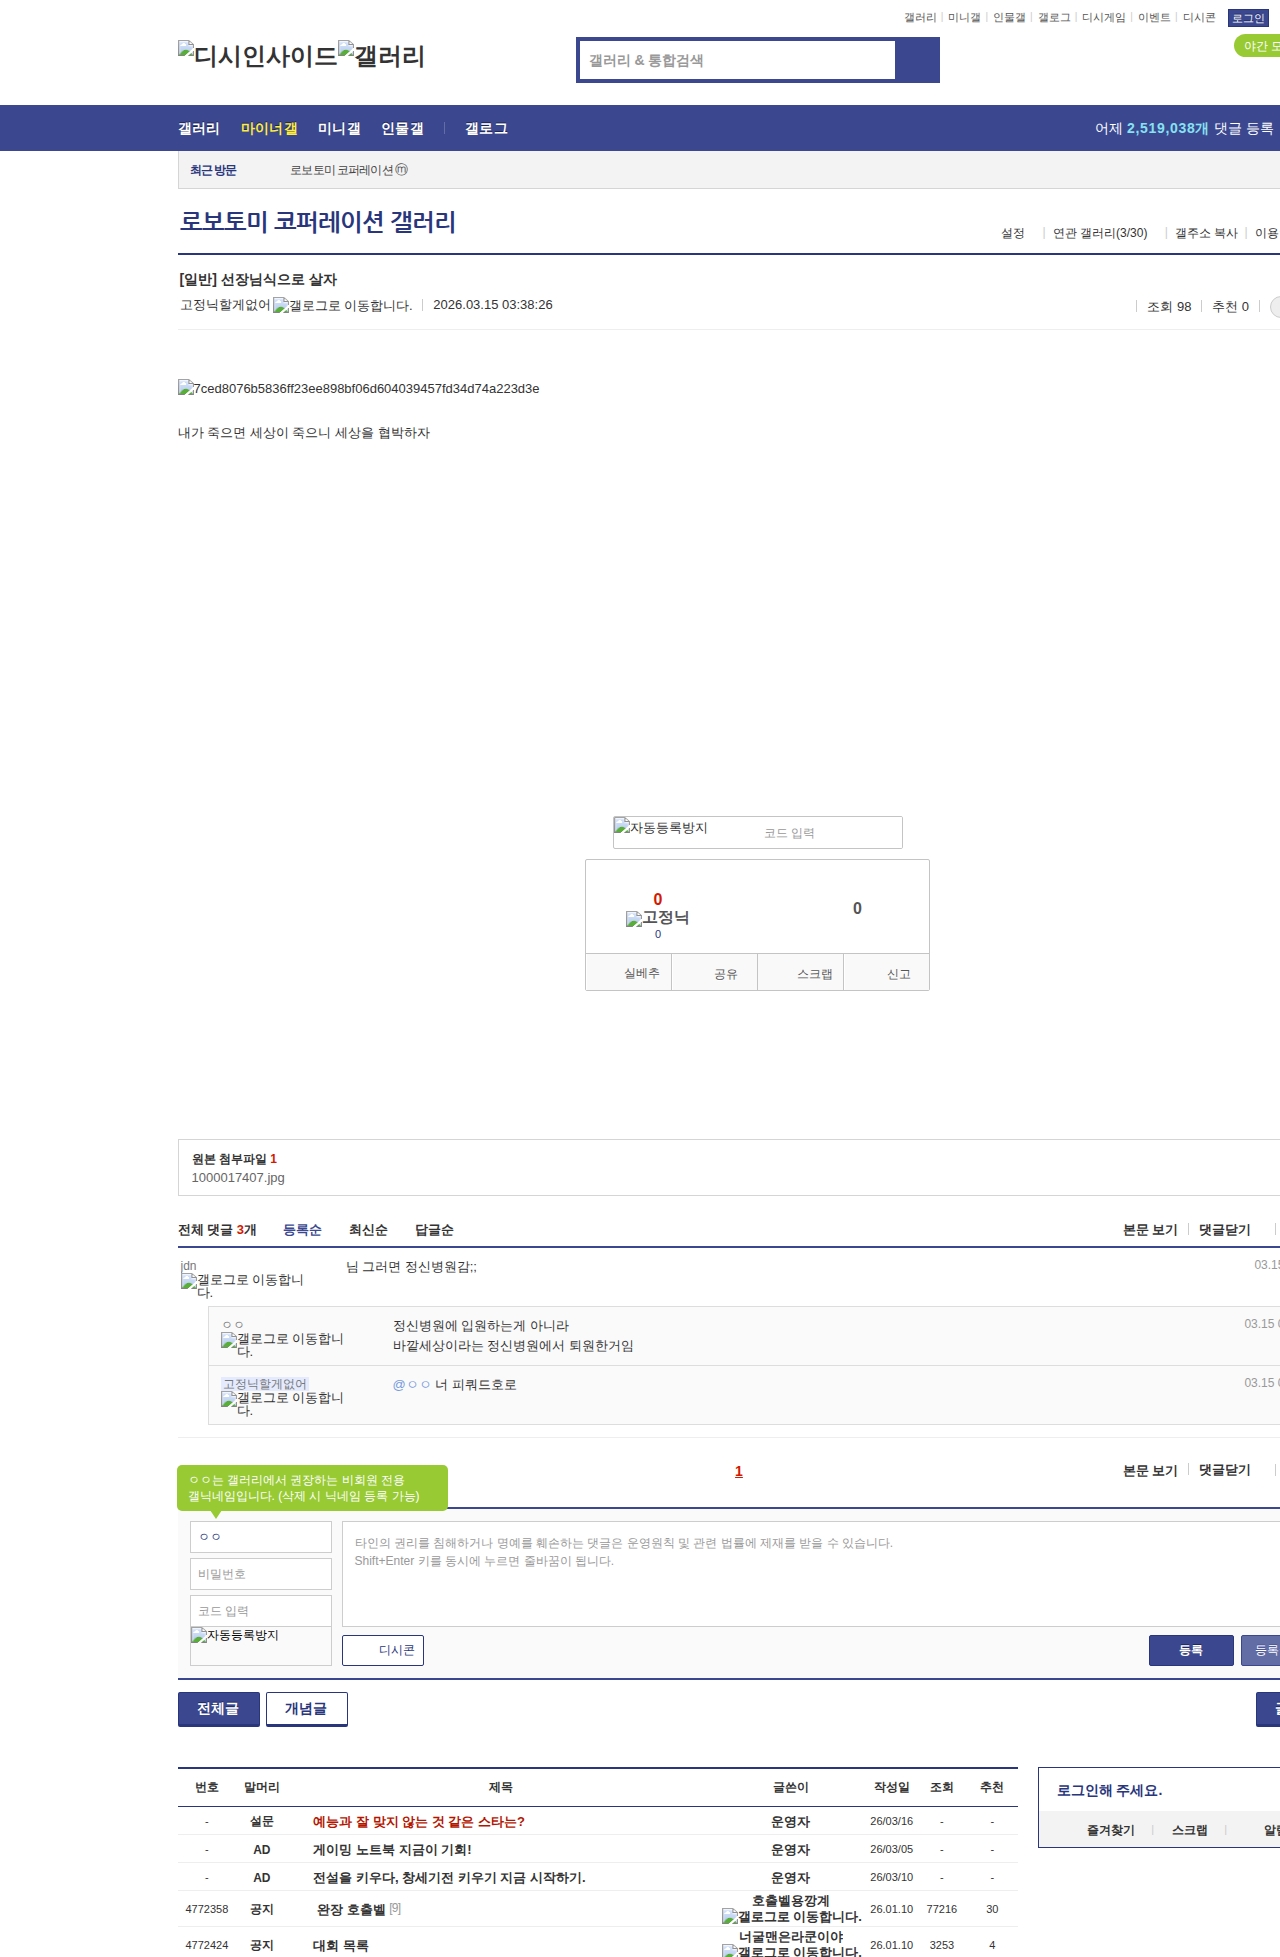Expand the 연관 갤러리(3/30) list
1280x1957 pixels.
[x=1100, y=233]
